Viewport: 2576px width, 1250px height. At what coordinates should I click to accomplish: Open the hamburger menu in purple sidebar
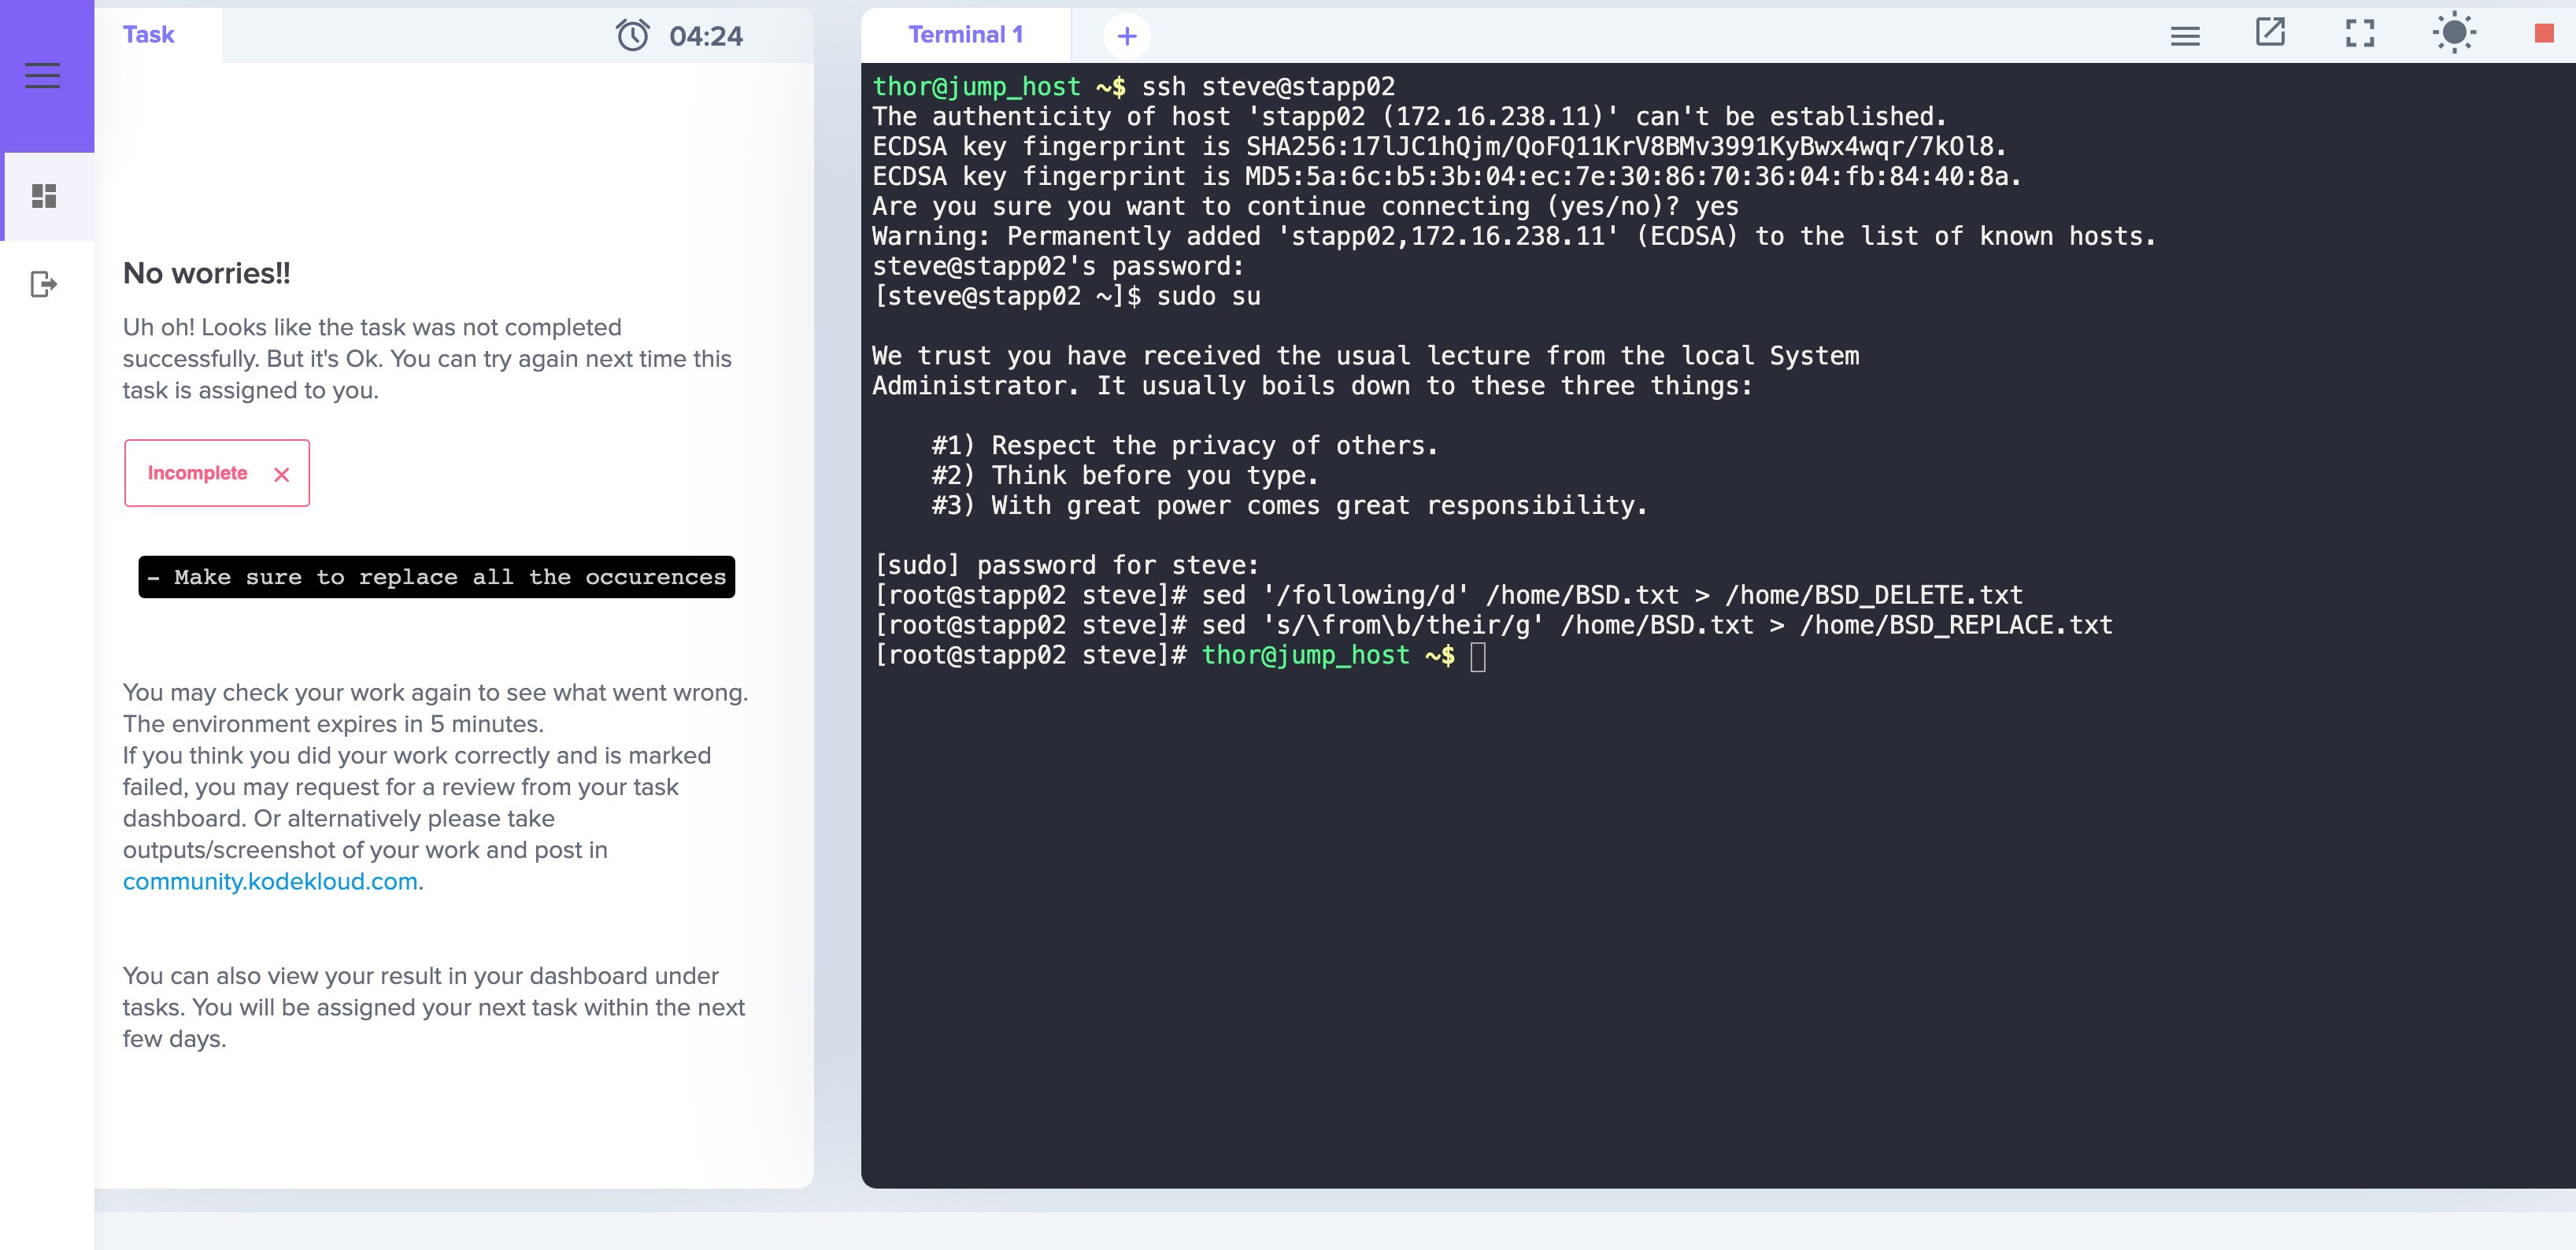(42, 76)
